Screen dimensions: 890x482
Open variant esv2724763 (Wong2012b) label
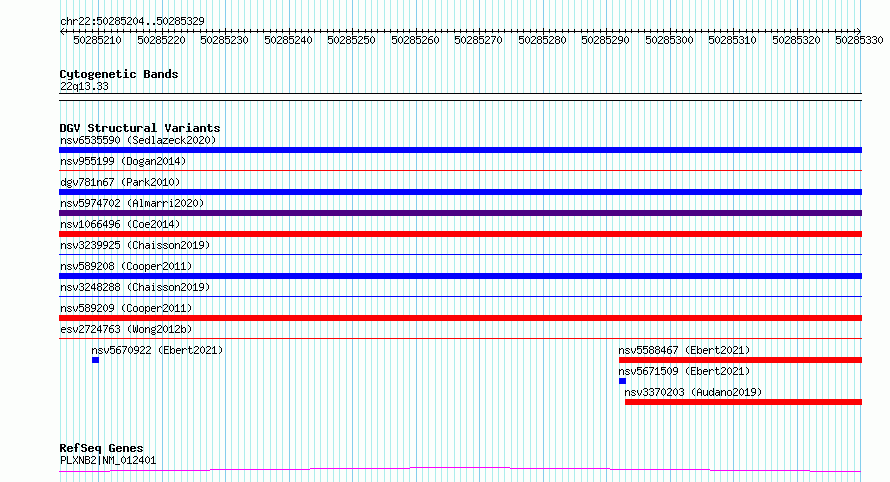coord(126,329)
